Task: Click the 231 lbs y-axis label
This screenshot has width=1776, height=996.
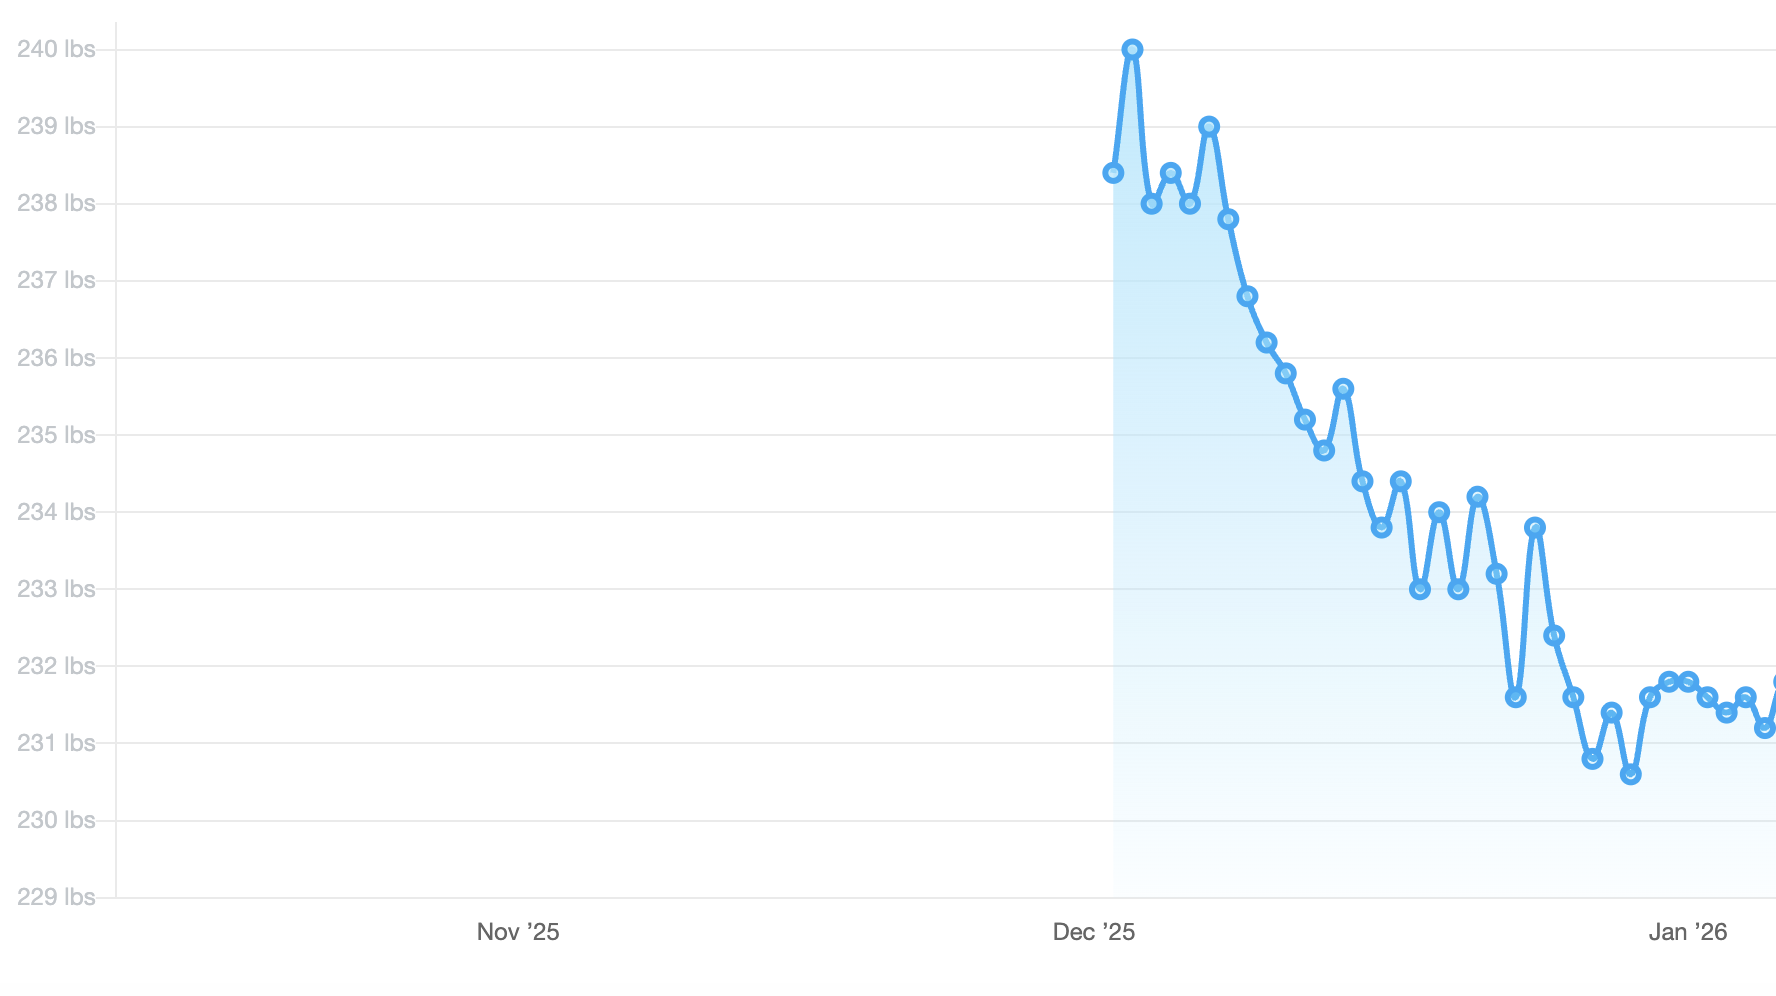Action: click(56, 743)
